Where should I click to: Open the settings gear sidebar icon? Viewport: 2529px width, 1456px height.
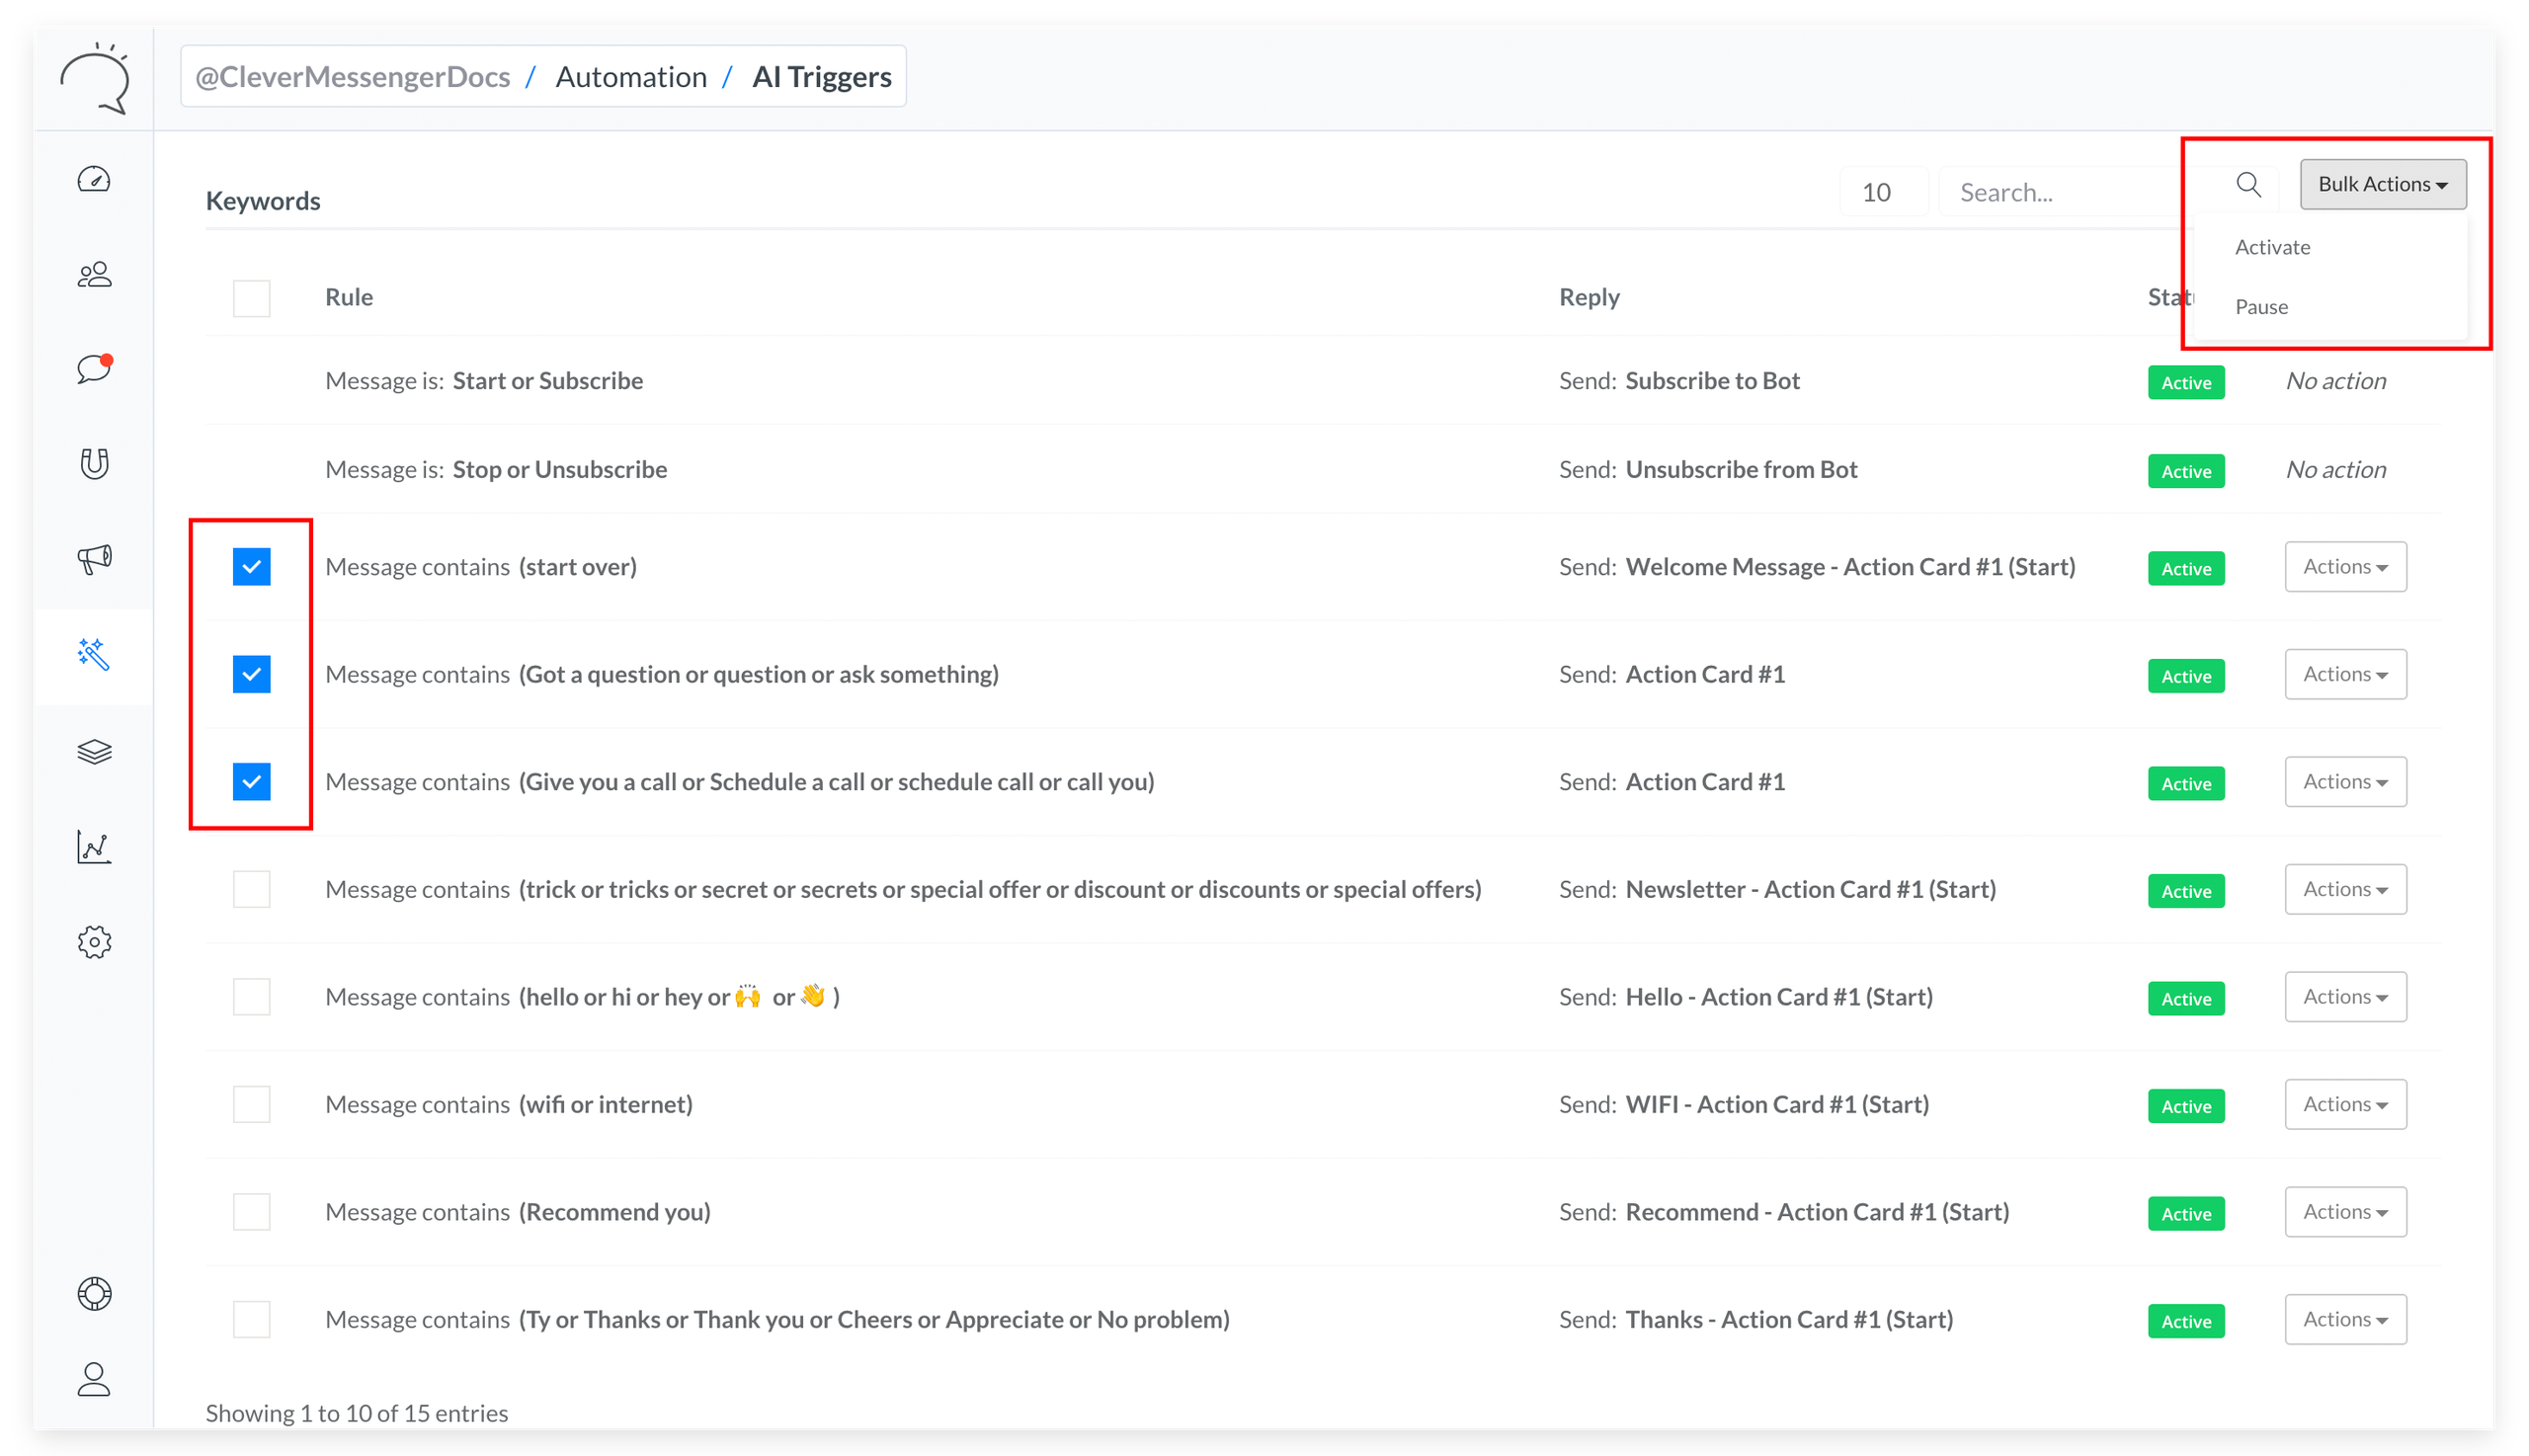point(94,942)
